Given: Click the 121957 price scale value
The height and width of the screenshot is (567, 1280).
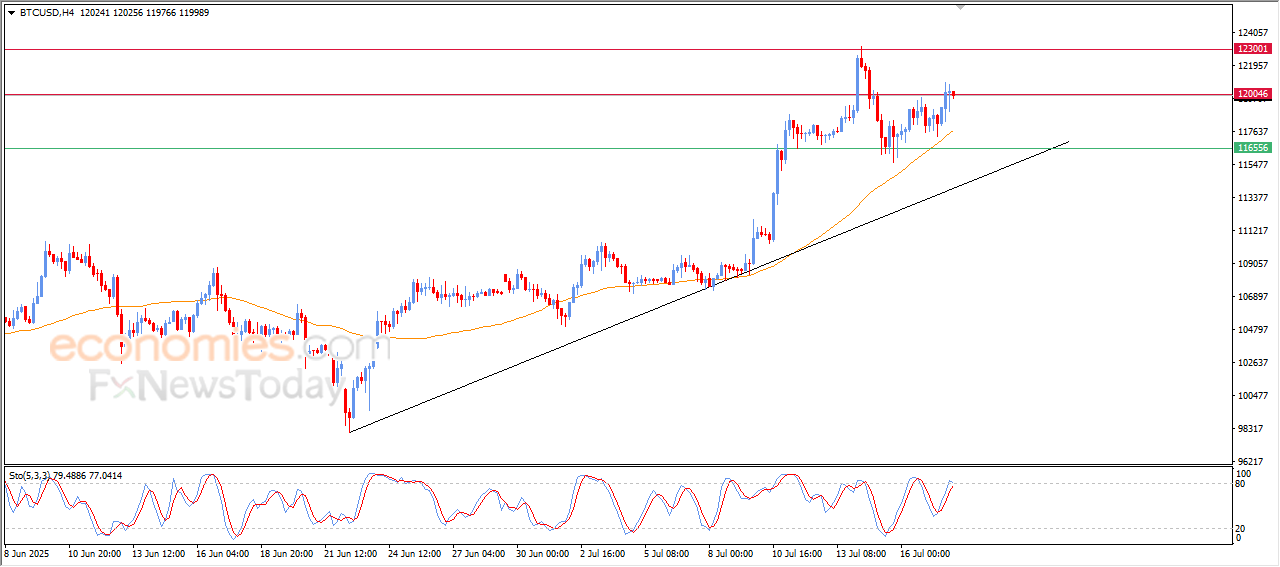Looking at the screenshot, I should pyautogui.click(x=1255, y=66).
